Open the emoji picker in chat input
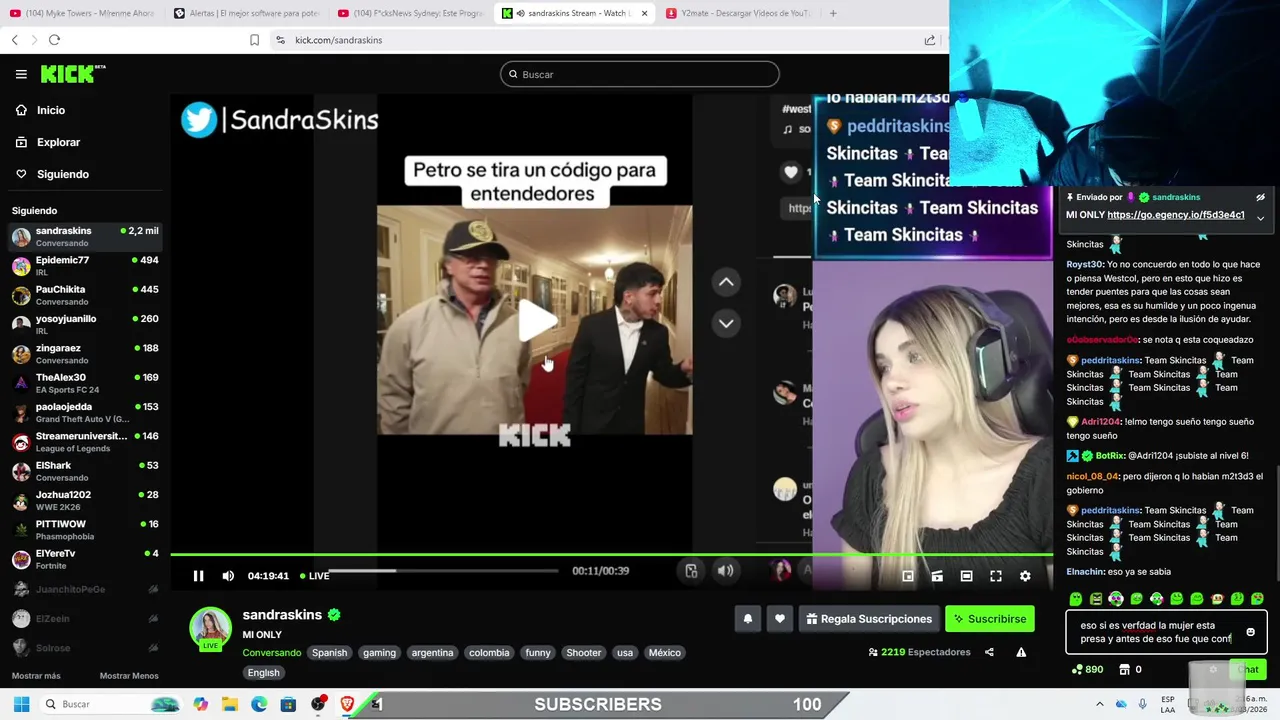1280x720 pixels. click(x=1250, y=632)
